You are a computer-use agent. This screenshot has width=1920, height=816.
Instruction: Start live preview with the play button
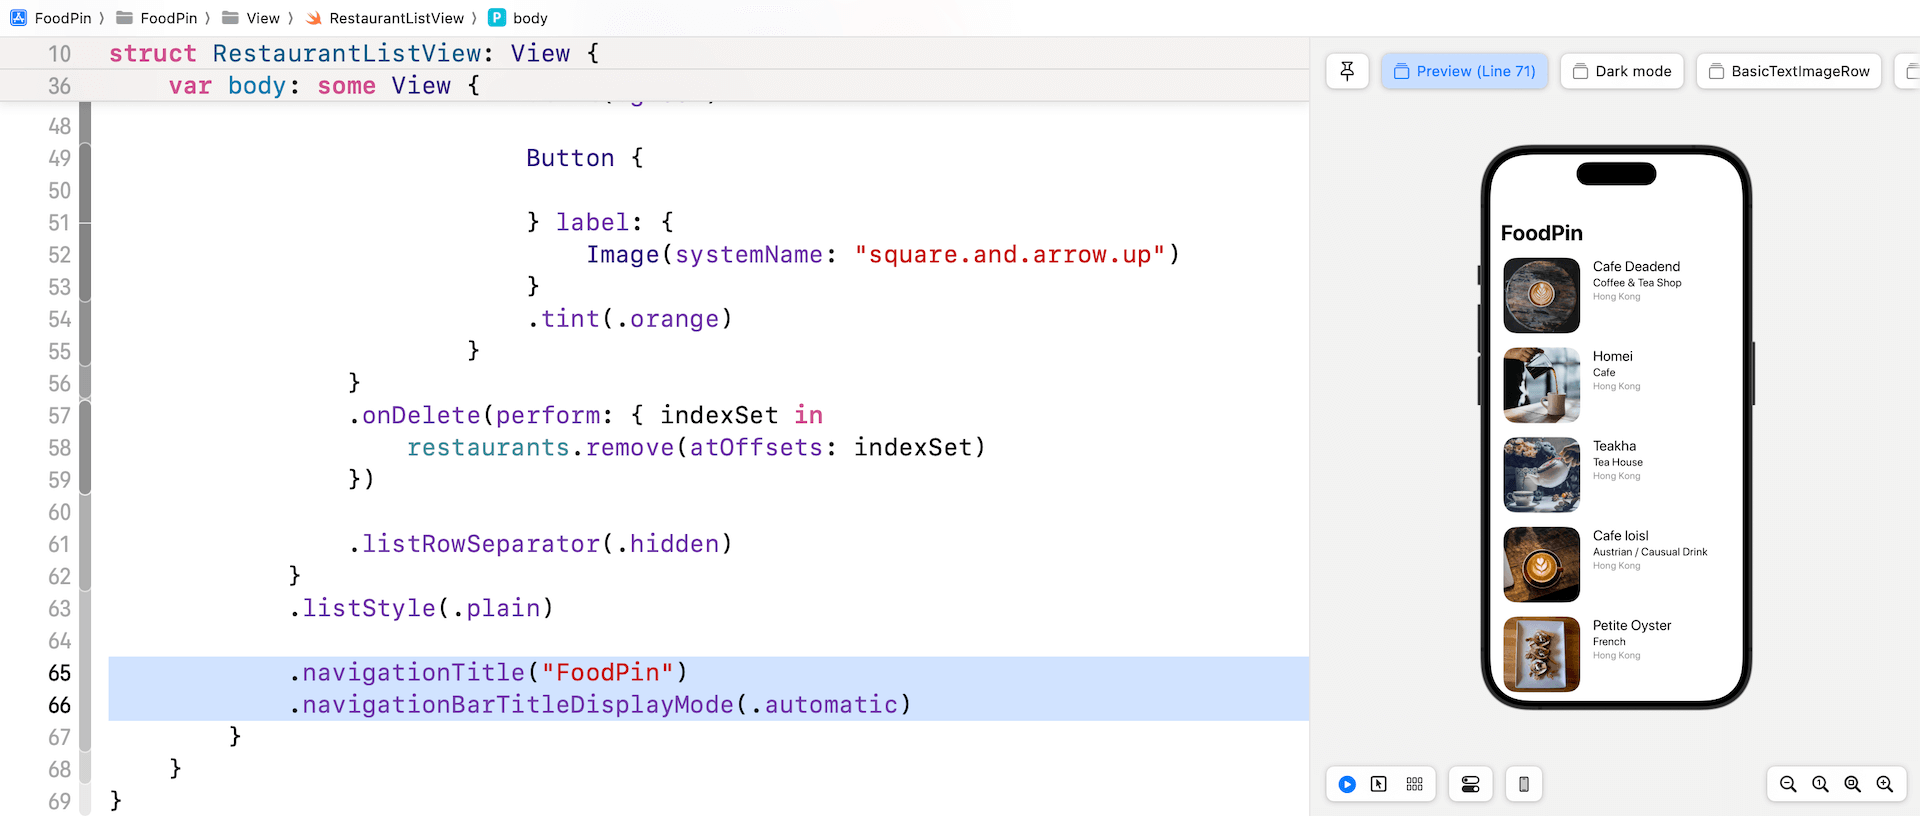click(1347, 785)
